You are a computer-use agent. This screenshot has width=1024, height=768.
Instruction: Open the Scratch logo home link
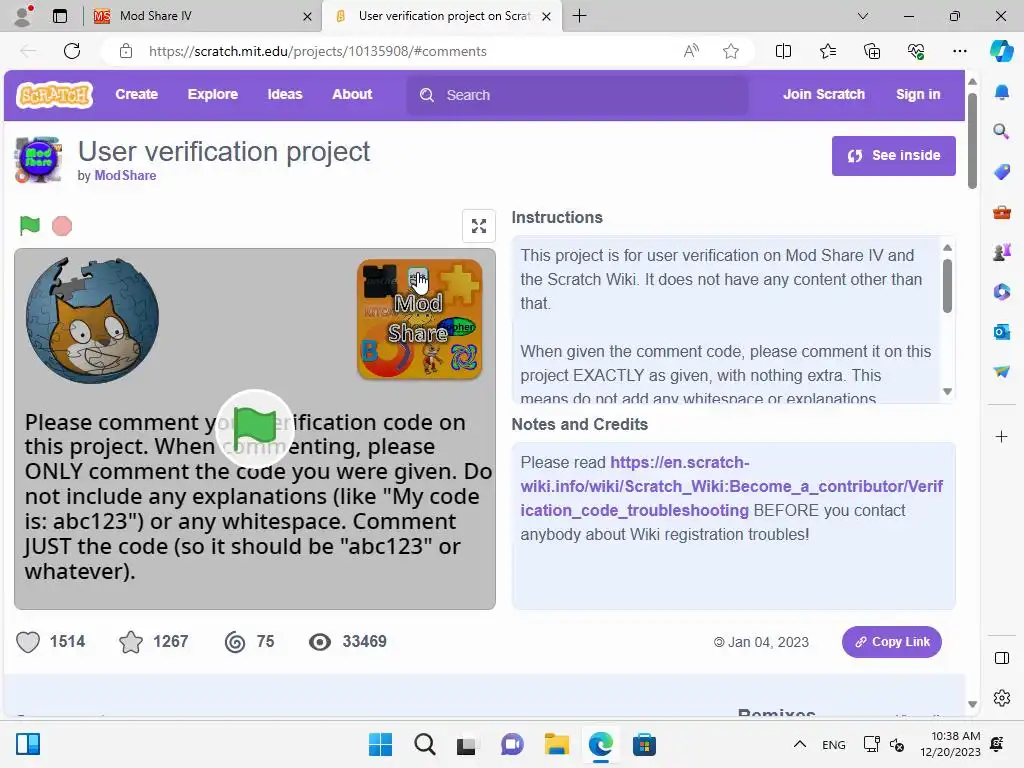pos(55,95)
